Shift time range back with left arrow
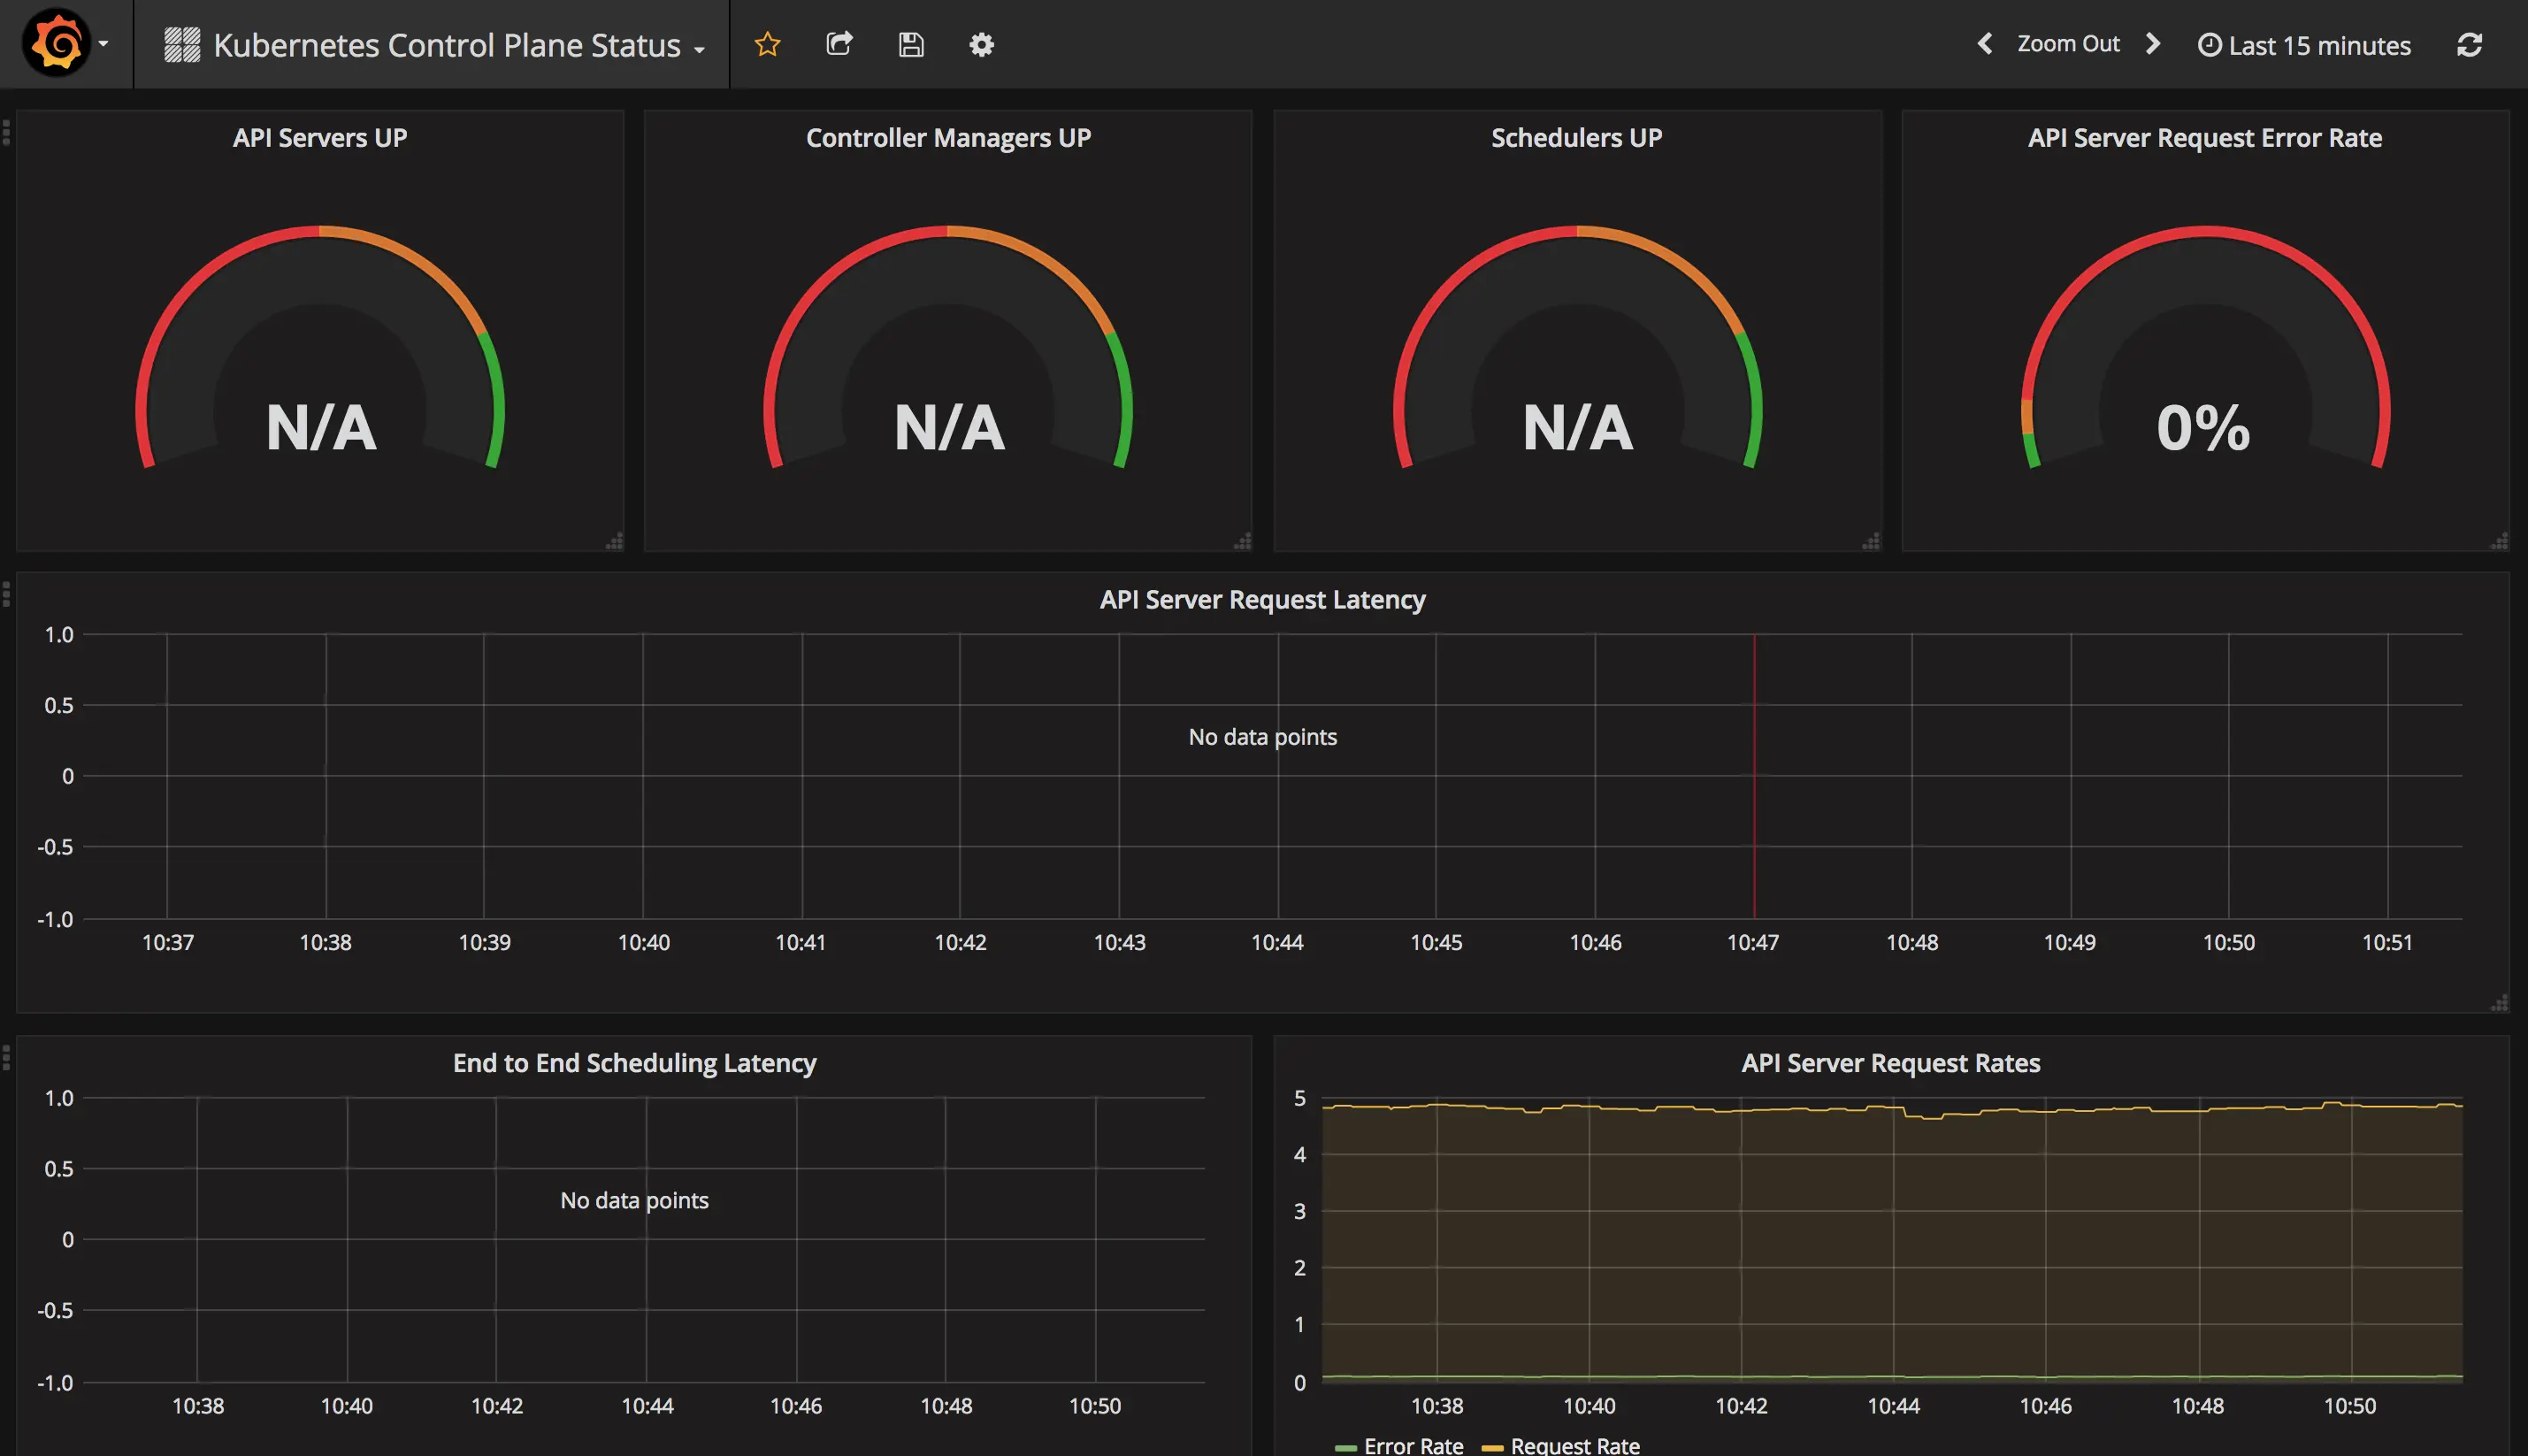This screenshot has height=1456, width=2528. tap(1985, 44)
